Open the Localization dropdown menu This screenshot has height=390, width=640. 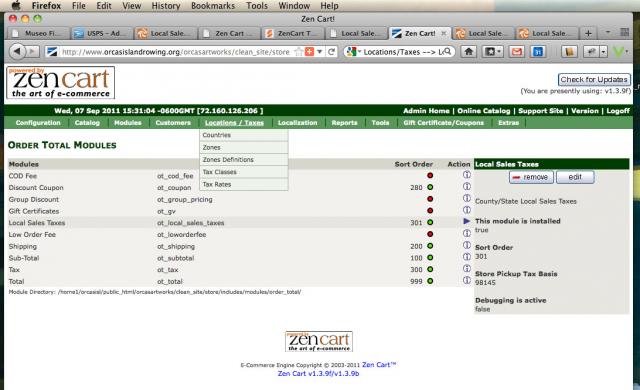tap(297, 123)
